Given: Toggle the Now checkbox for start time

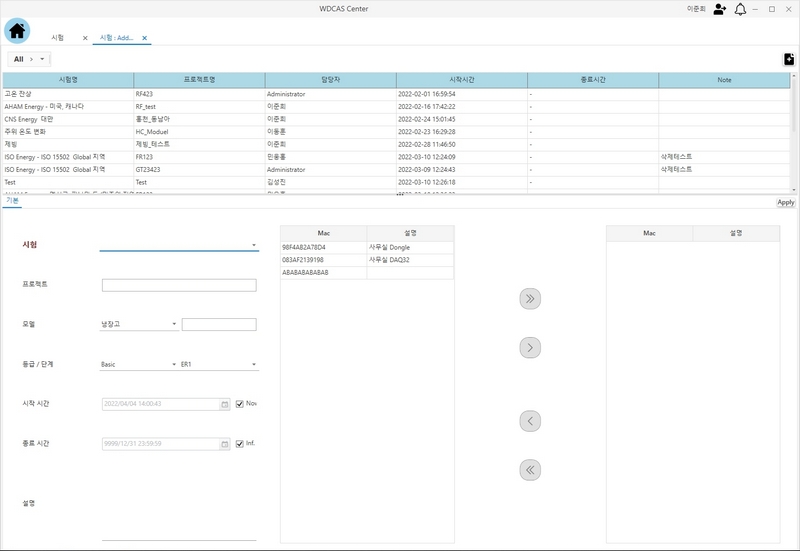Looking at the screenshot, I should 240,404.
